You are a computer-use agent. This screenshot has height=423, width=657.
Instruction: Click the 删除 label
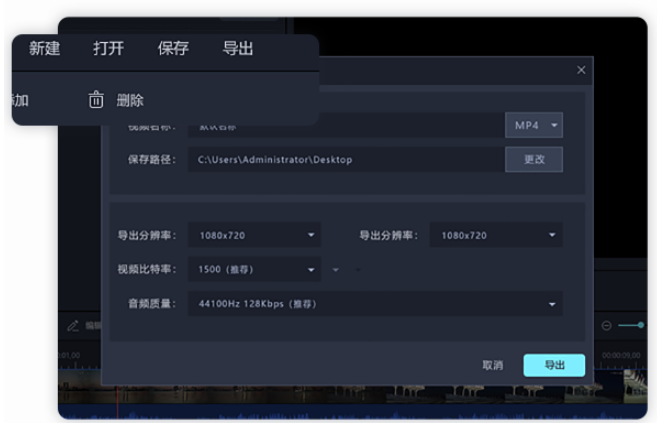click(130, 101)
